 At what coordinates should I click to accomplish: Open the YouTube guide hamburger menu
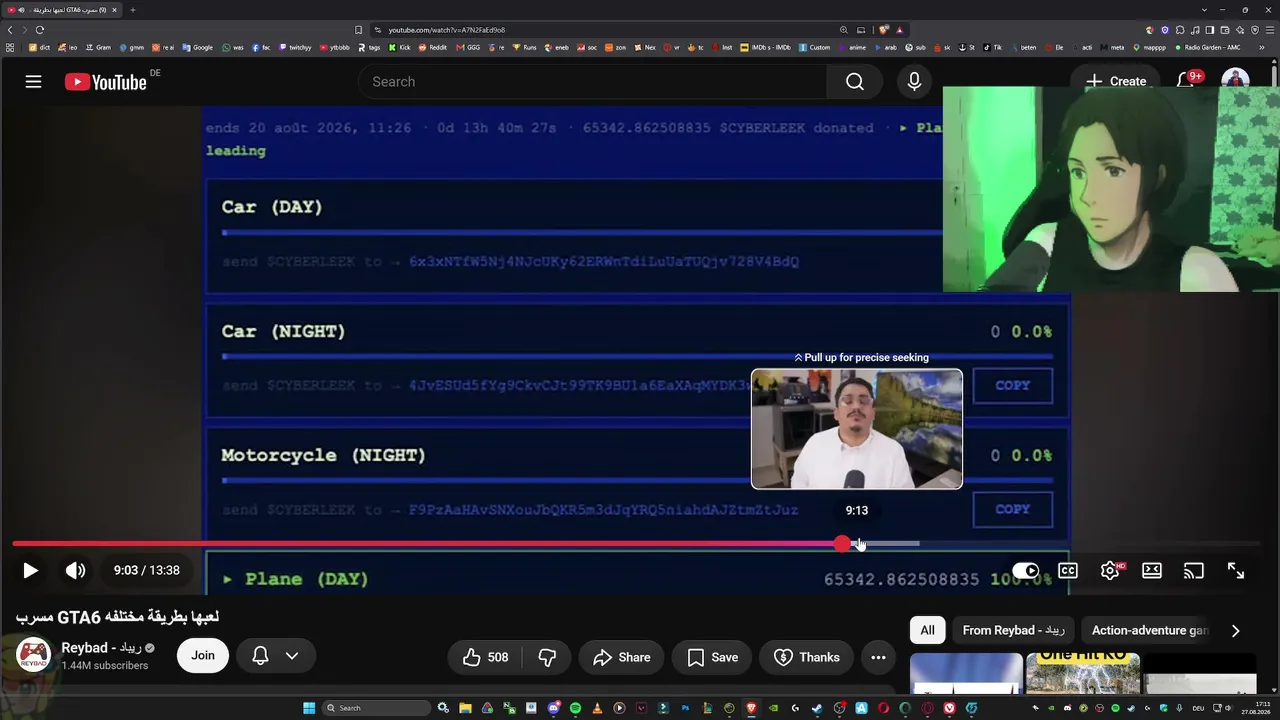pos(33,82)
